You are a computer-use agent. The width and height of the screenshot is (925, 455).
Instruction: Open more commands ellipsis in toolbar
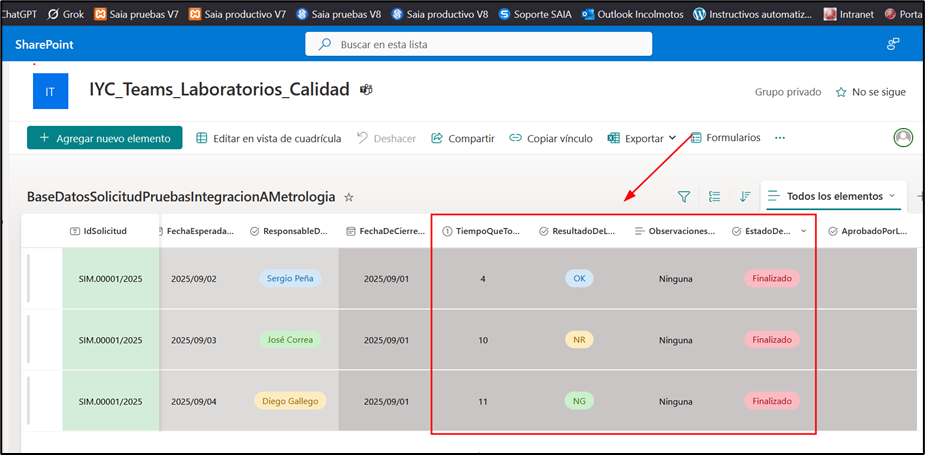780,138
